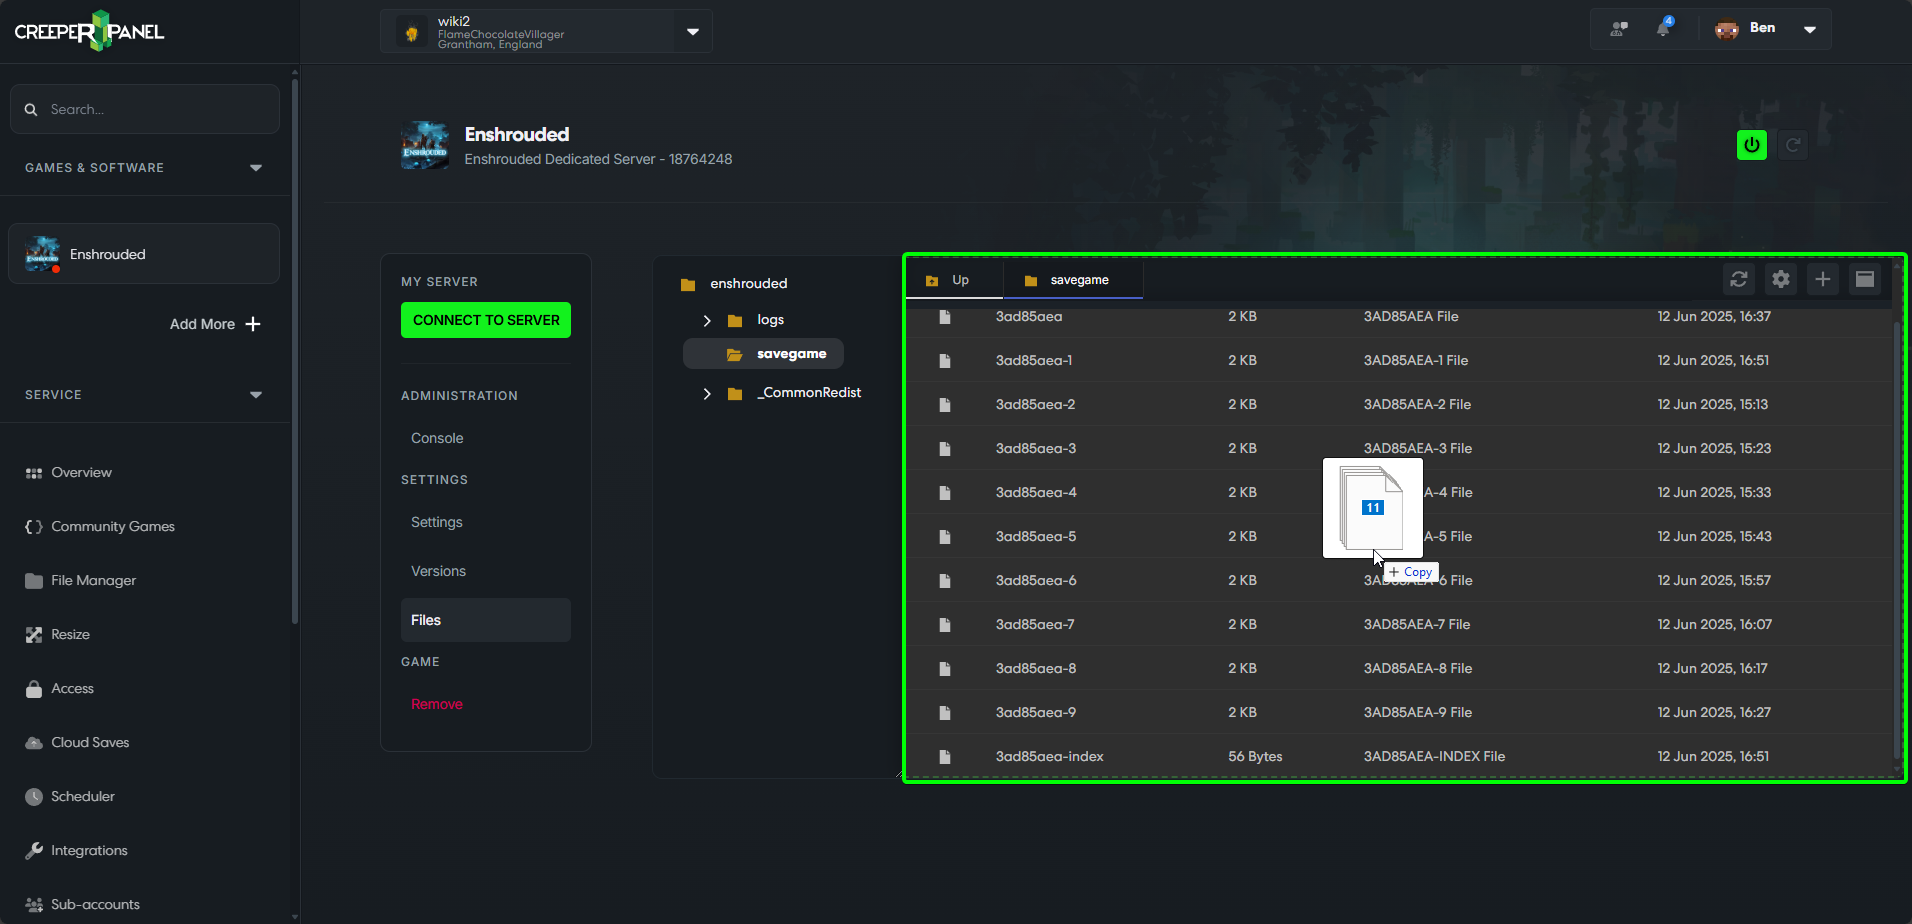Click the left sidebar scrollbar

click(x=294, y=350)
